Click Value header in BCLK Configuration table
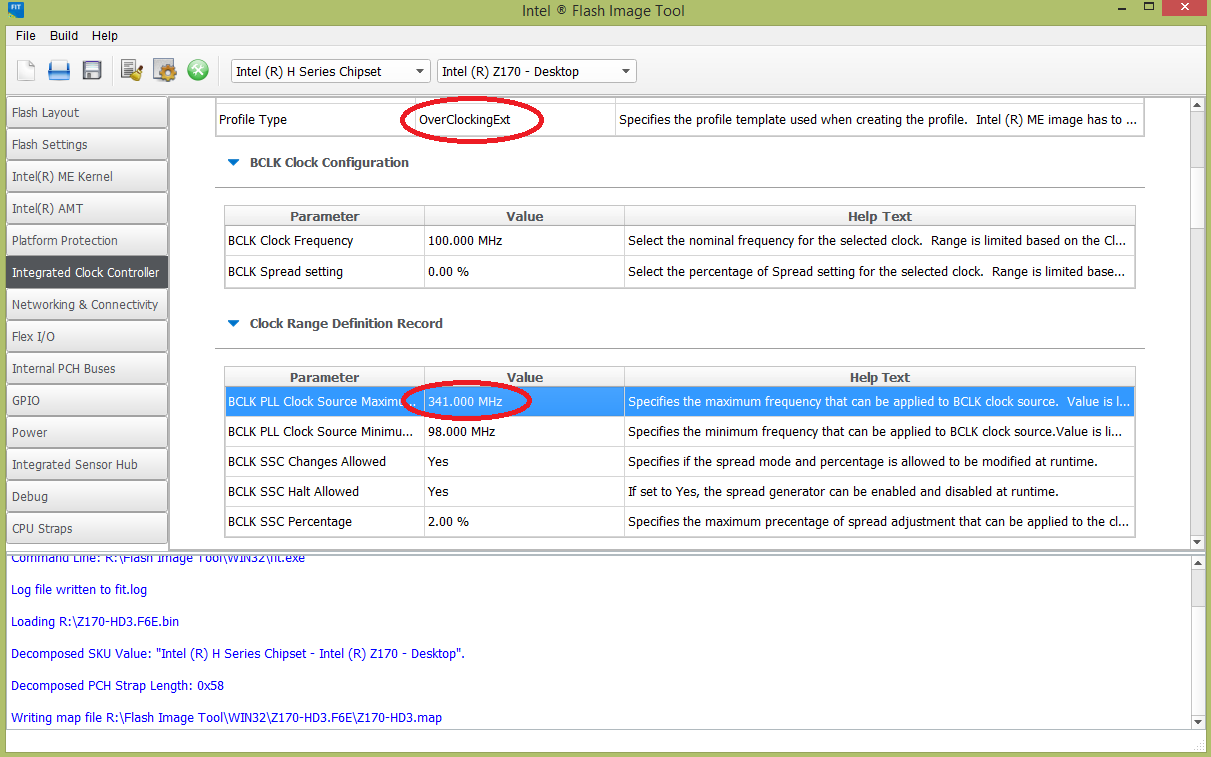1211x757 pixels. pyautogui.click(x=524, y=216)
